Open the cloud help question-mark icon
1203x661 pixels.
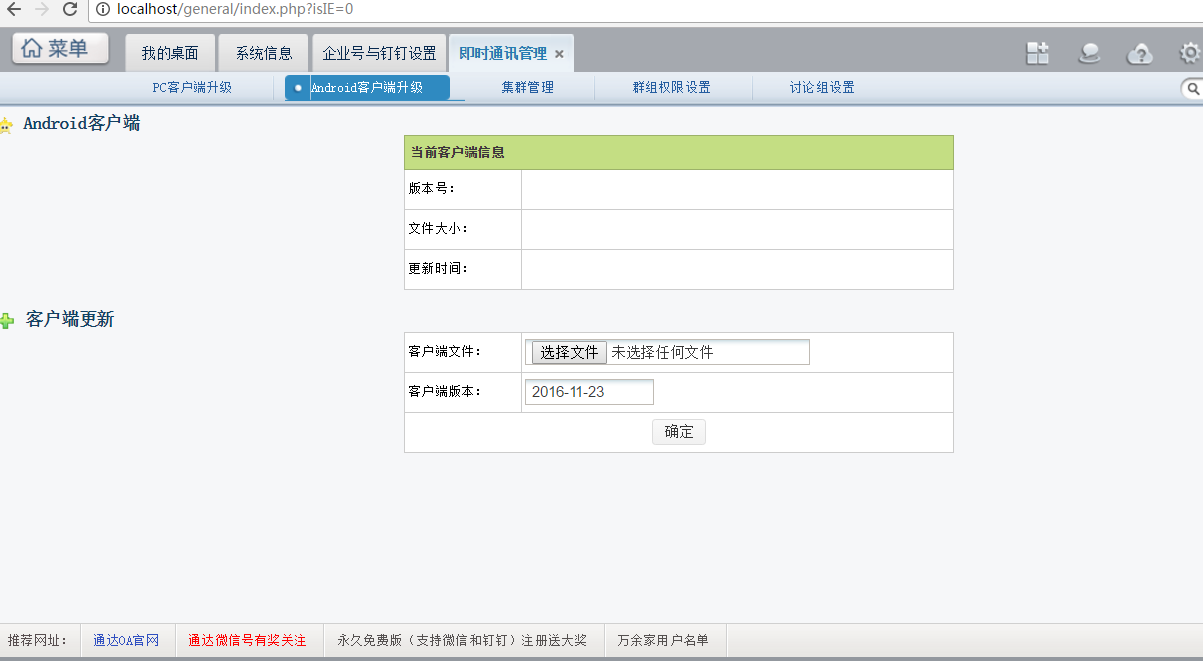(1139, 53)
